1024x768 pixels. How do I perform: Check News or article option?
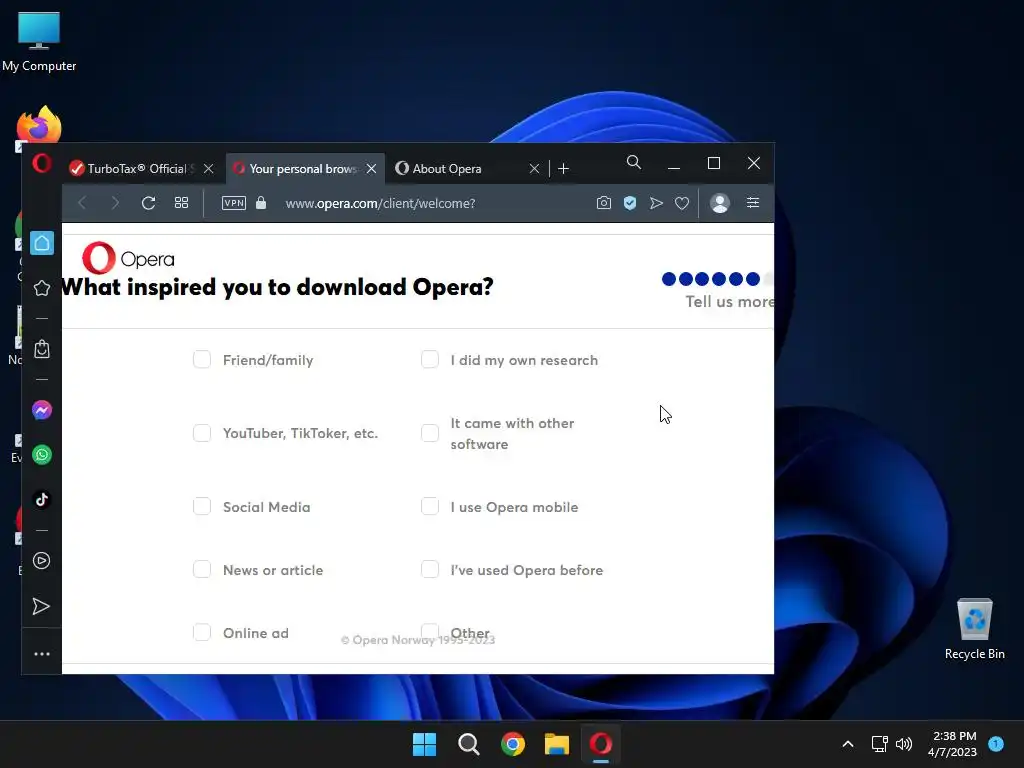(202, 569)
